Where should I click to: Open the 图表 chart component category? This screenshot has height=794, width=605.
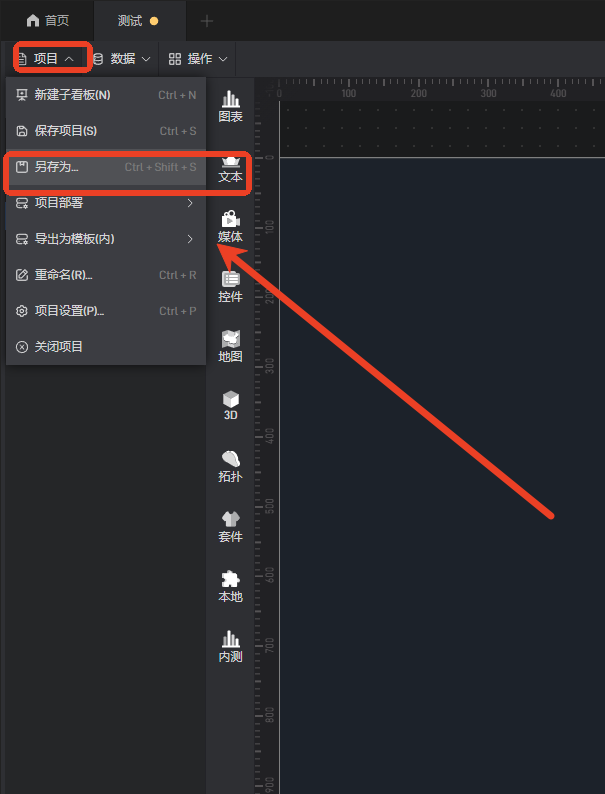(230, 106)
